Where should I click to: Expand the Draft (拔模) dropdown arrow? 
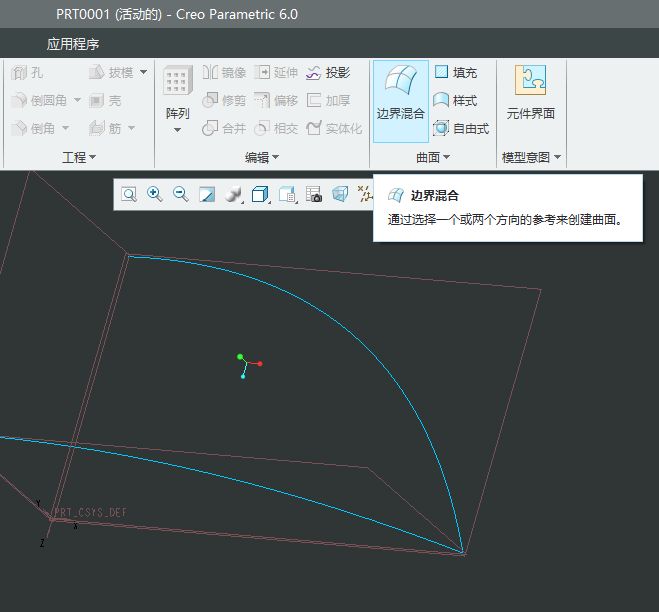point(143,72)
